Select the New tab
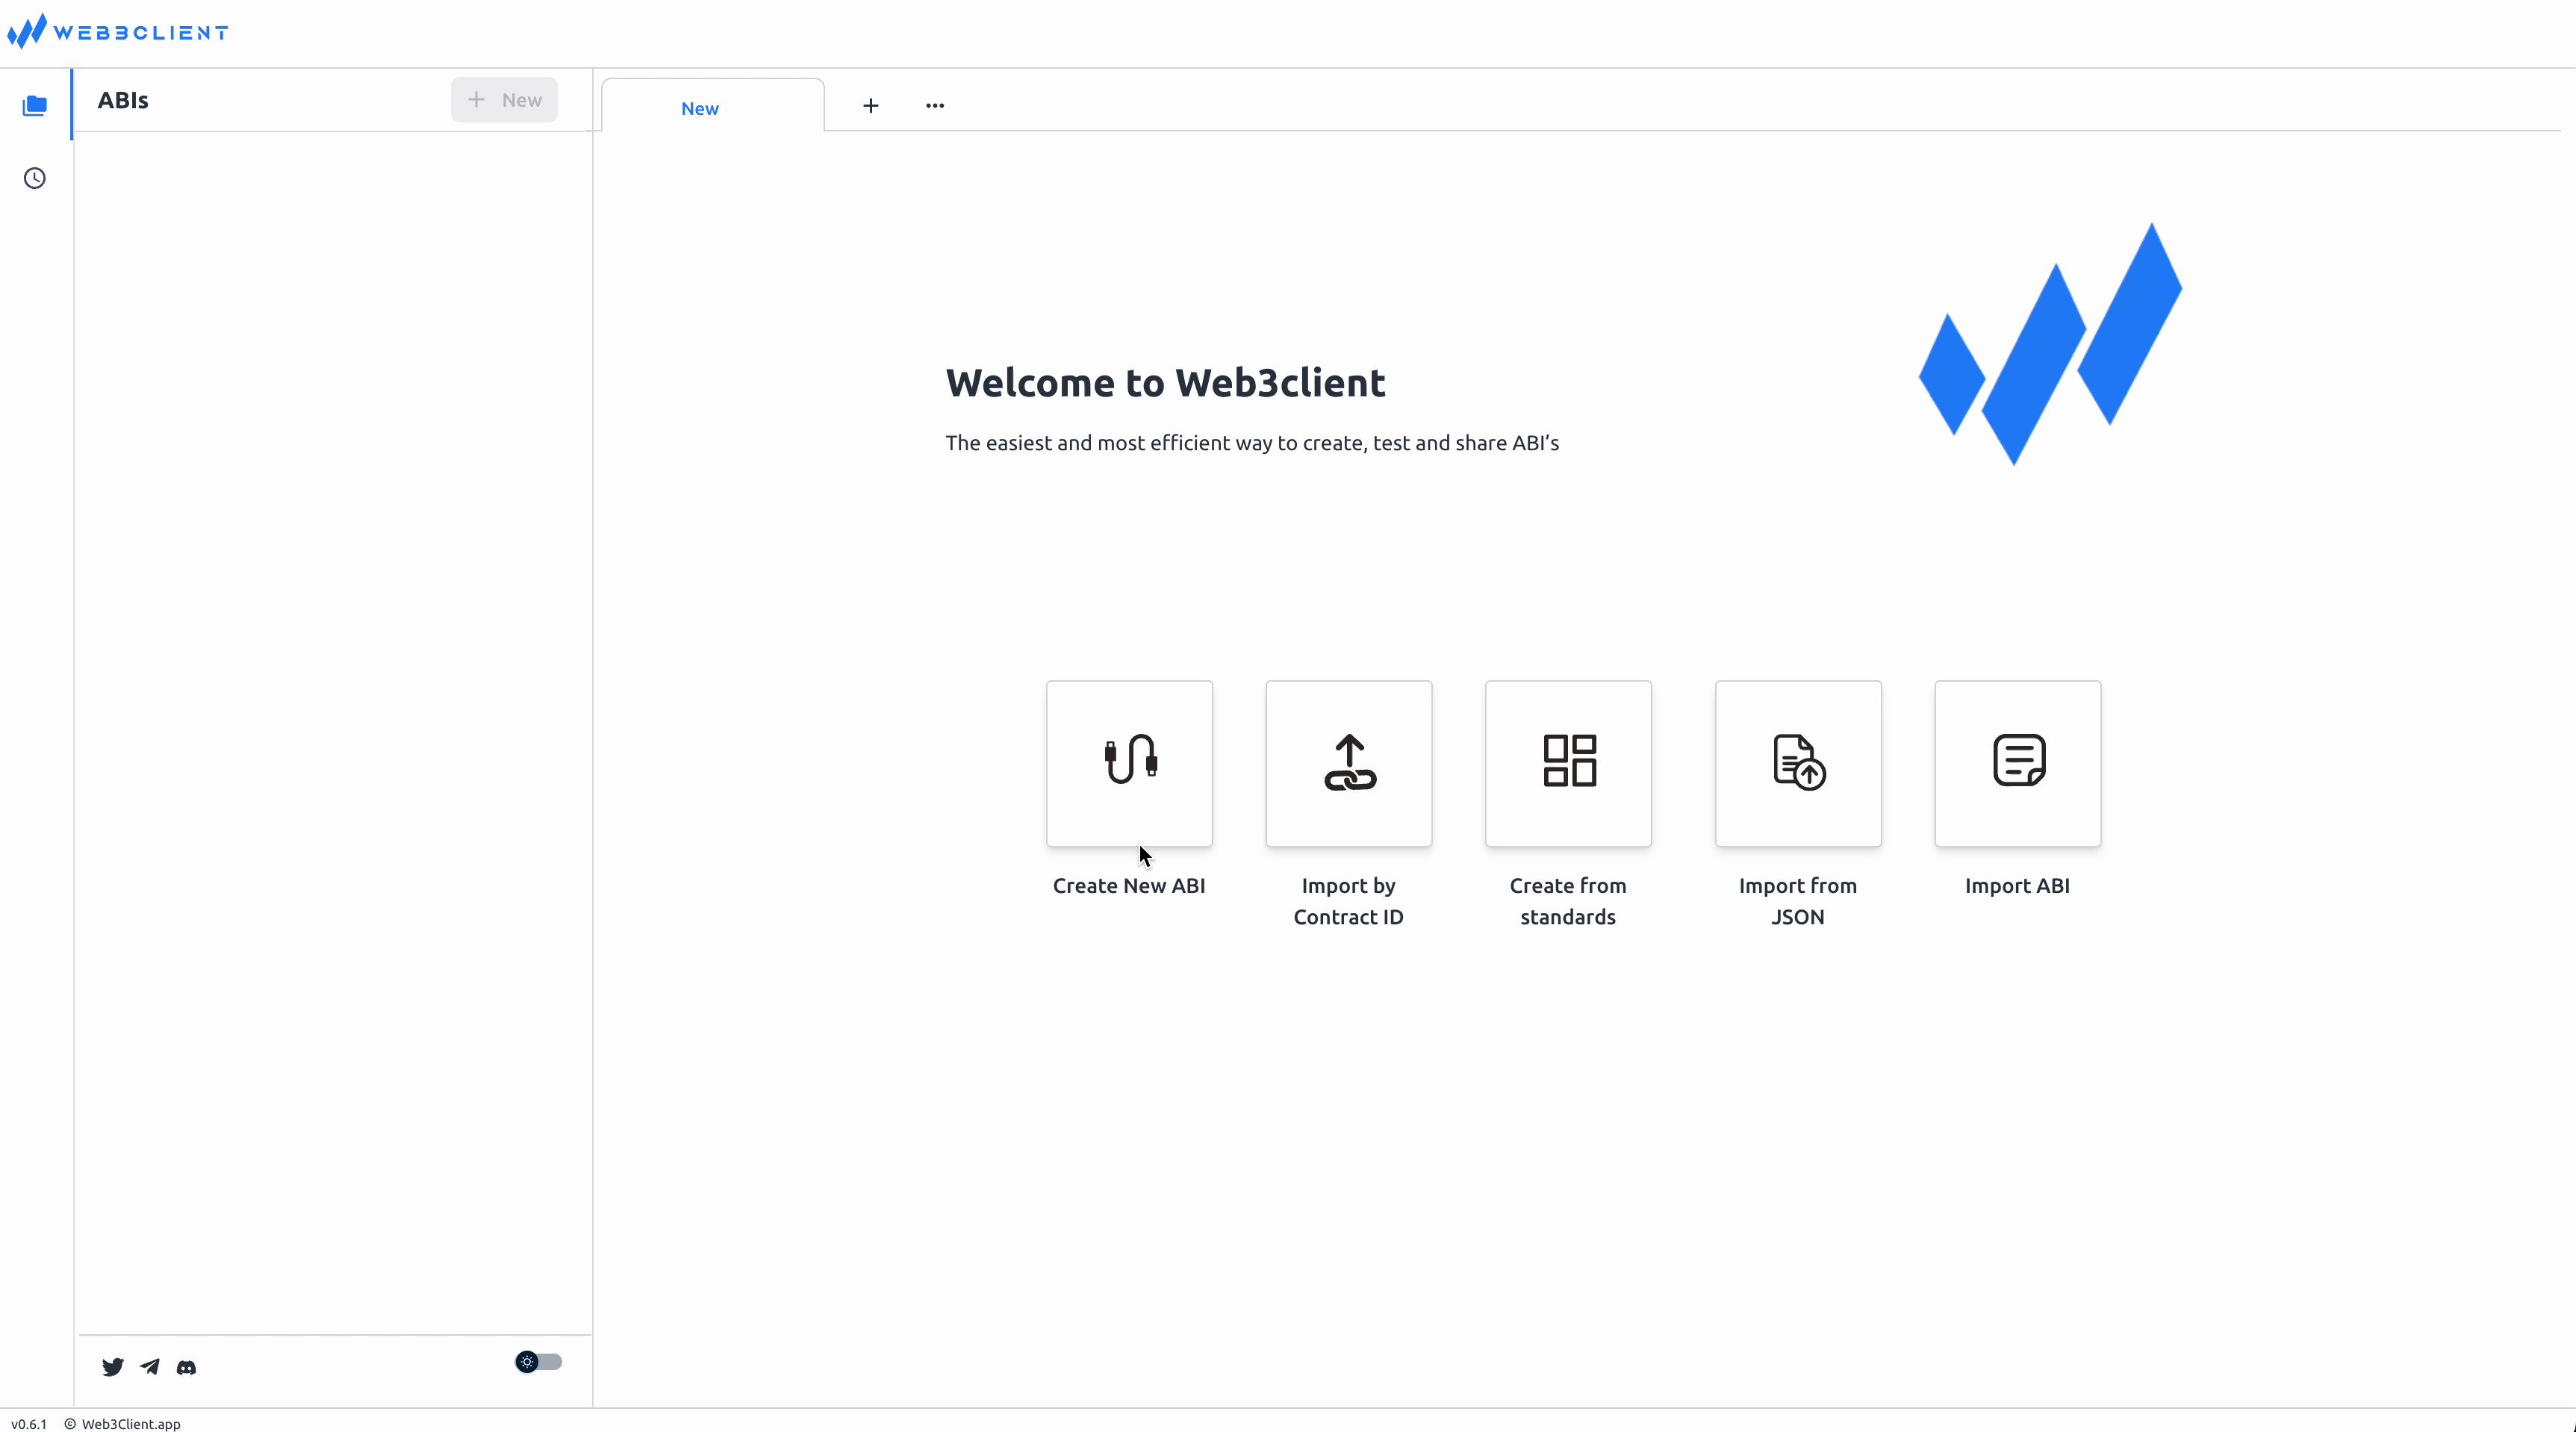Image resolution: width=2576 pixels, height=1432 pixels. coord(700,108)
